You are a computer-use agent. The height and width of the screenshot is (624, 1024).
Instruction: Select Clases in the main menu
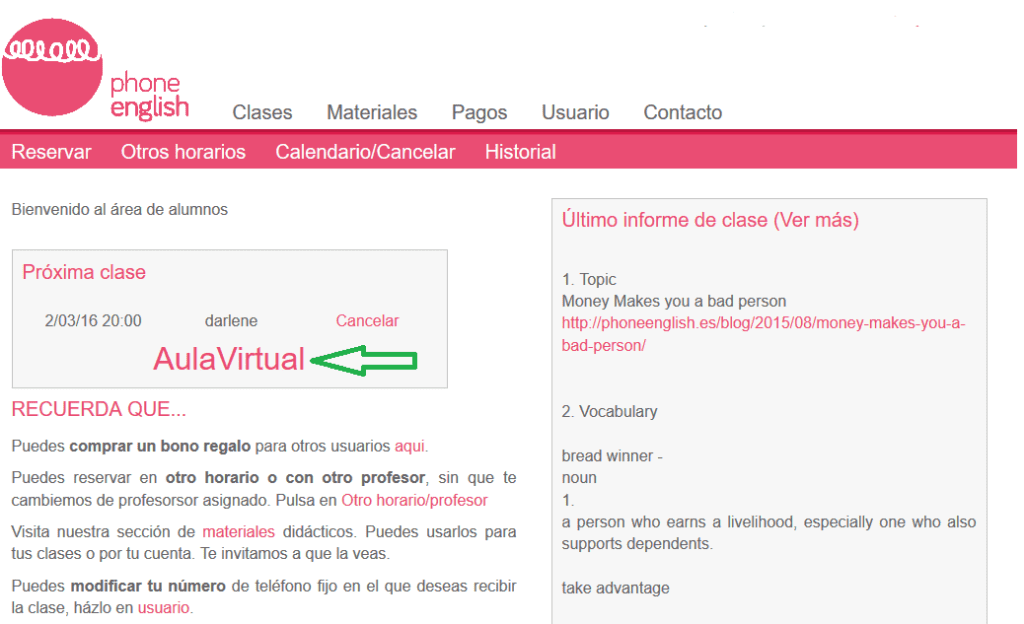261,113
